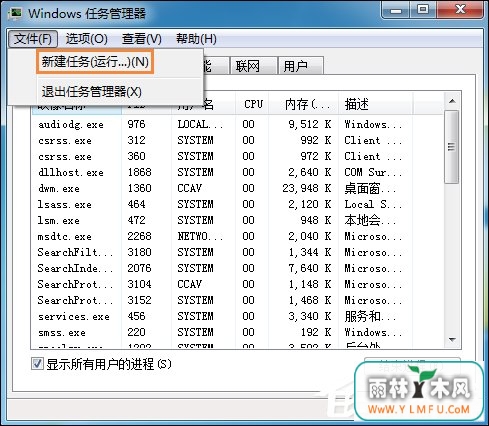Click memory value 23,948 K
The image size is (489, 426).
point(307,188)
